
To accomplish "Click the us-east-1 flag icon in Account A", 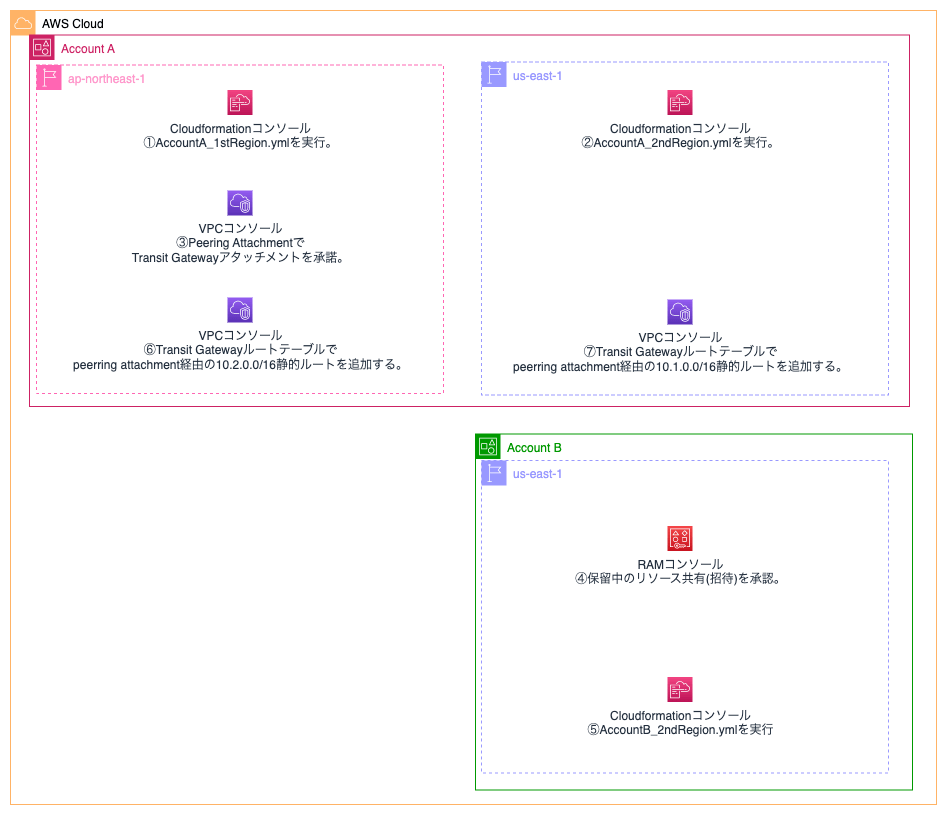I will pos(494,74).
